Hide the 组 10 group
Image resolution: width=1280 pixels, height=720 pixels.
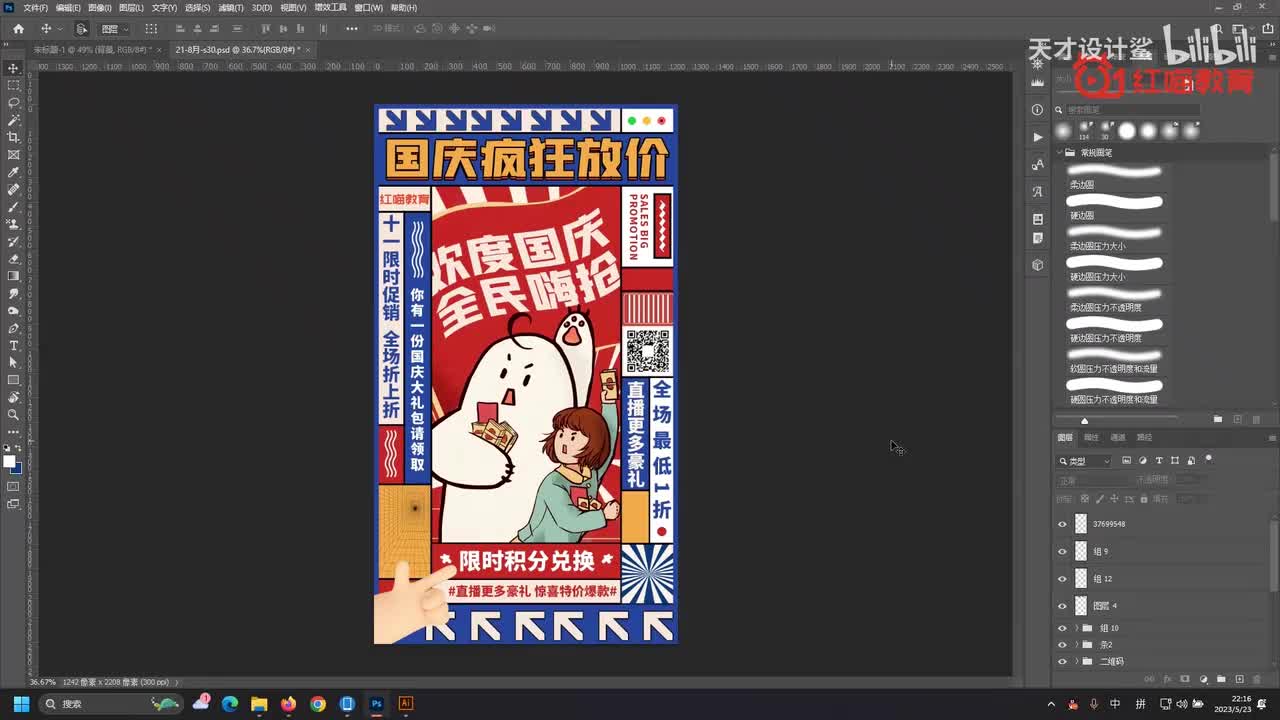pyautogui.click(x=1062, y=628)
